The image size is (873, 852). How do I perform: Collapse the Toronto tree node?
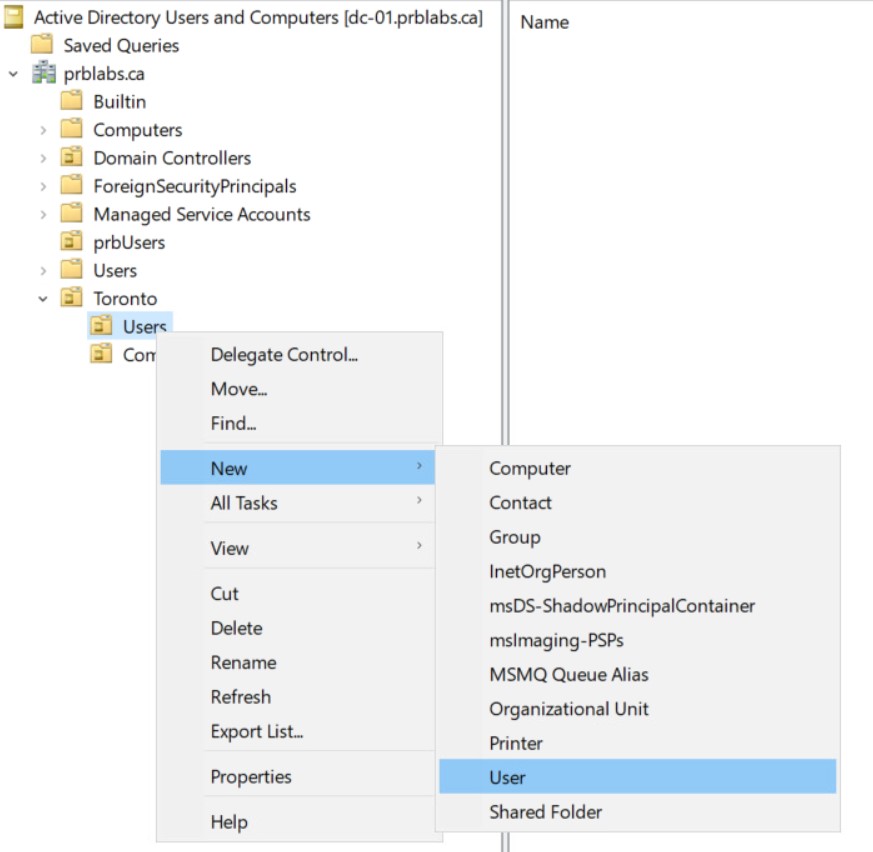[43, 298]
